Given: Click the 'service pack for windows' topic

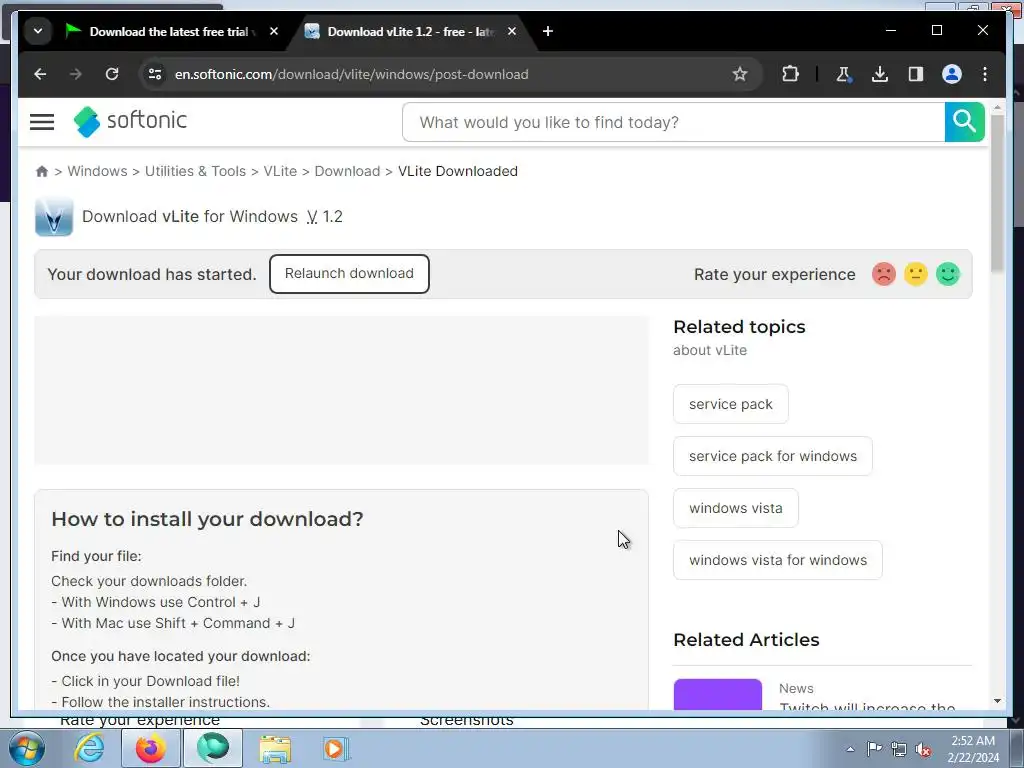Looking at the screenshot, I should pos(773,456).
